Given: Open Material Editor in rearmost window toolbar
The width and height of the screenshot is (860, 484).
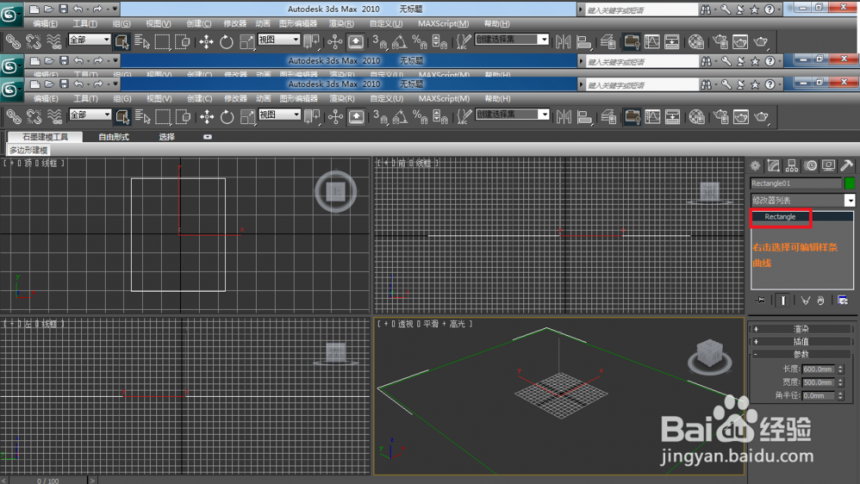Looking at the screenshot, I should coord(696,42).
